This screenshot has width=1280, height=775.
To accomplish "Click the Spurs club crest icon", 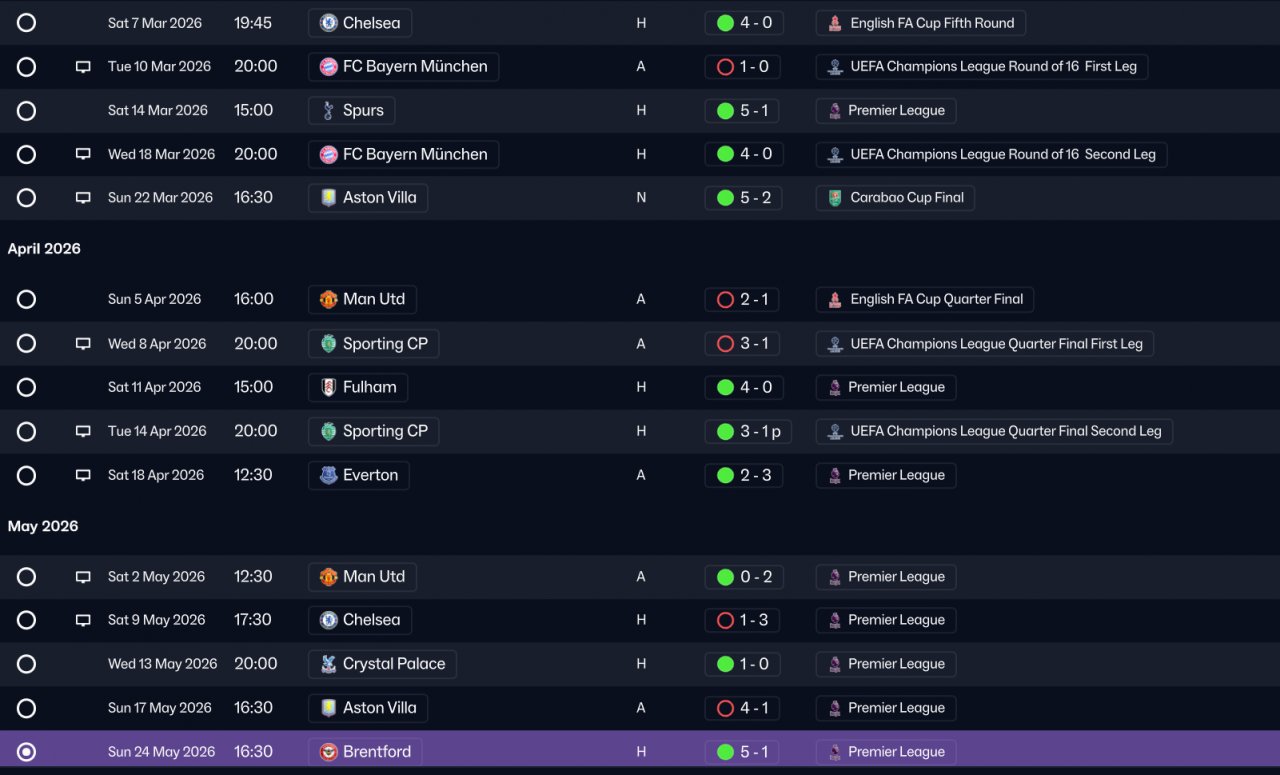I will click(x=328, y=111).
